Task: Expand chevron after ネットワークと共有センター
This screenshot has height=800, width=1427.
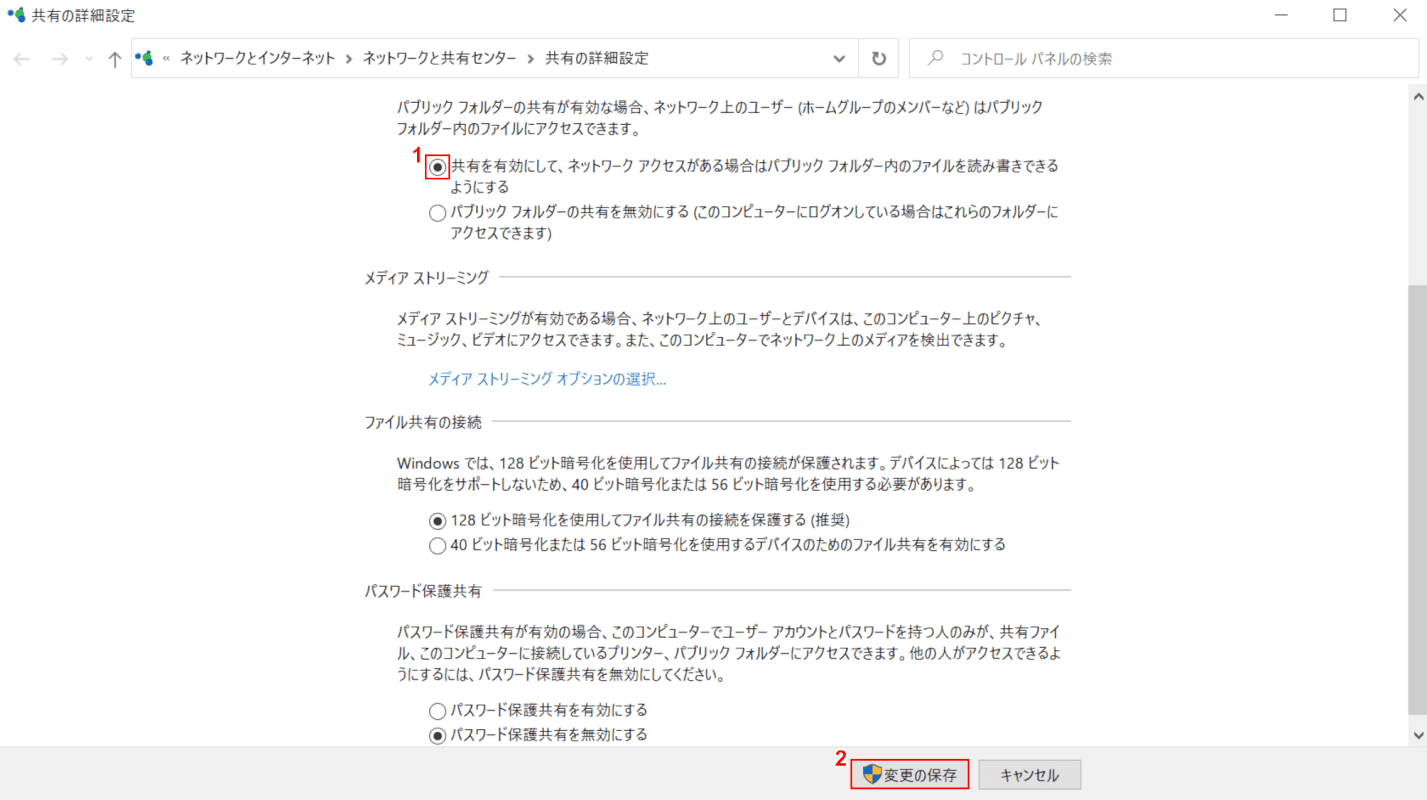Action: [x=531, y=59]
